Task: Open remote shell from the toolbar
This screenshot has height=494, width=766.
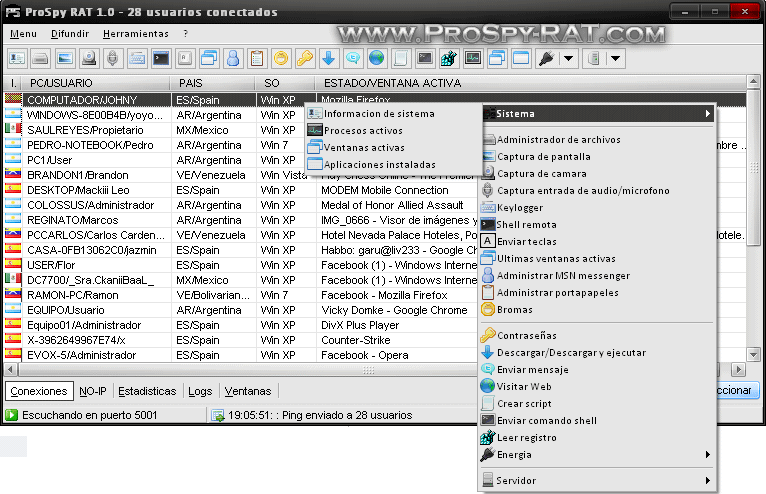Action: tap(161, 59)
